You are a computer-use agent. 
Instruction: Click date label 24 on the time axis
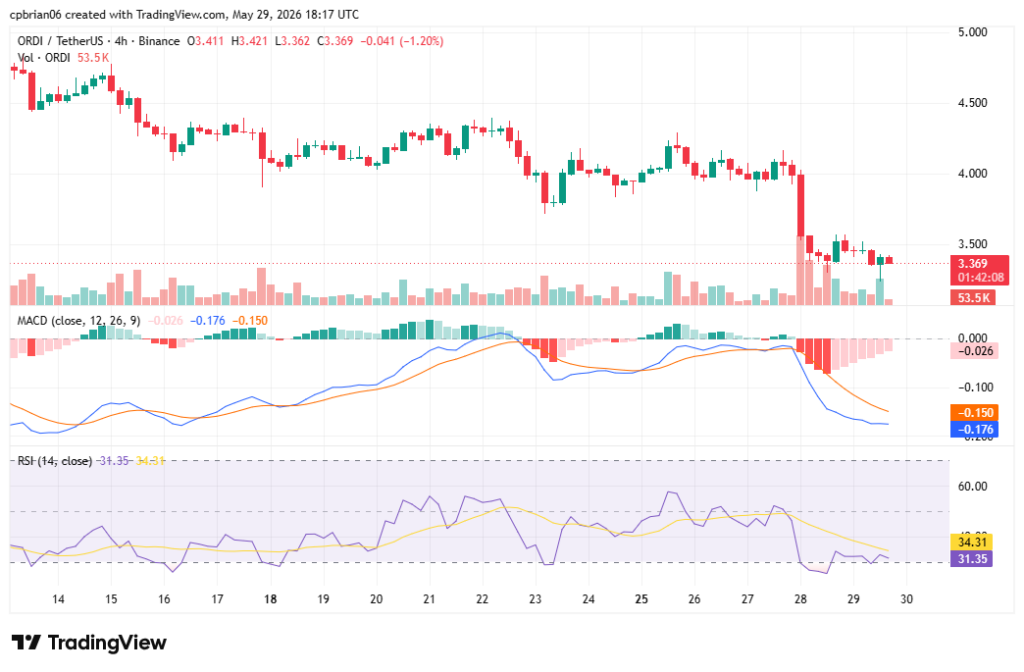[x=588, y=600]
